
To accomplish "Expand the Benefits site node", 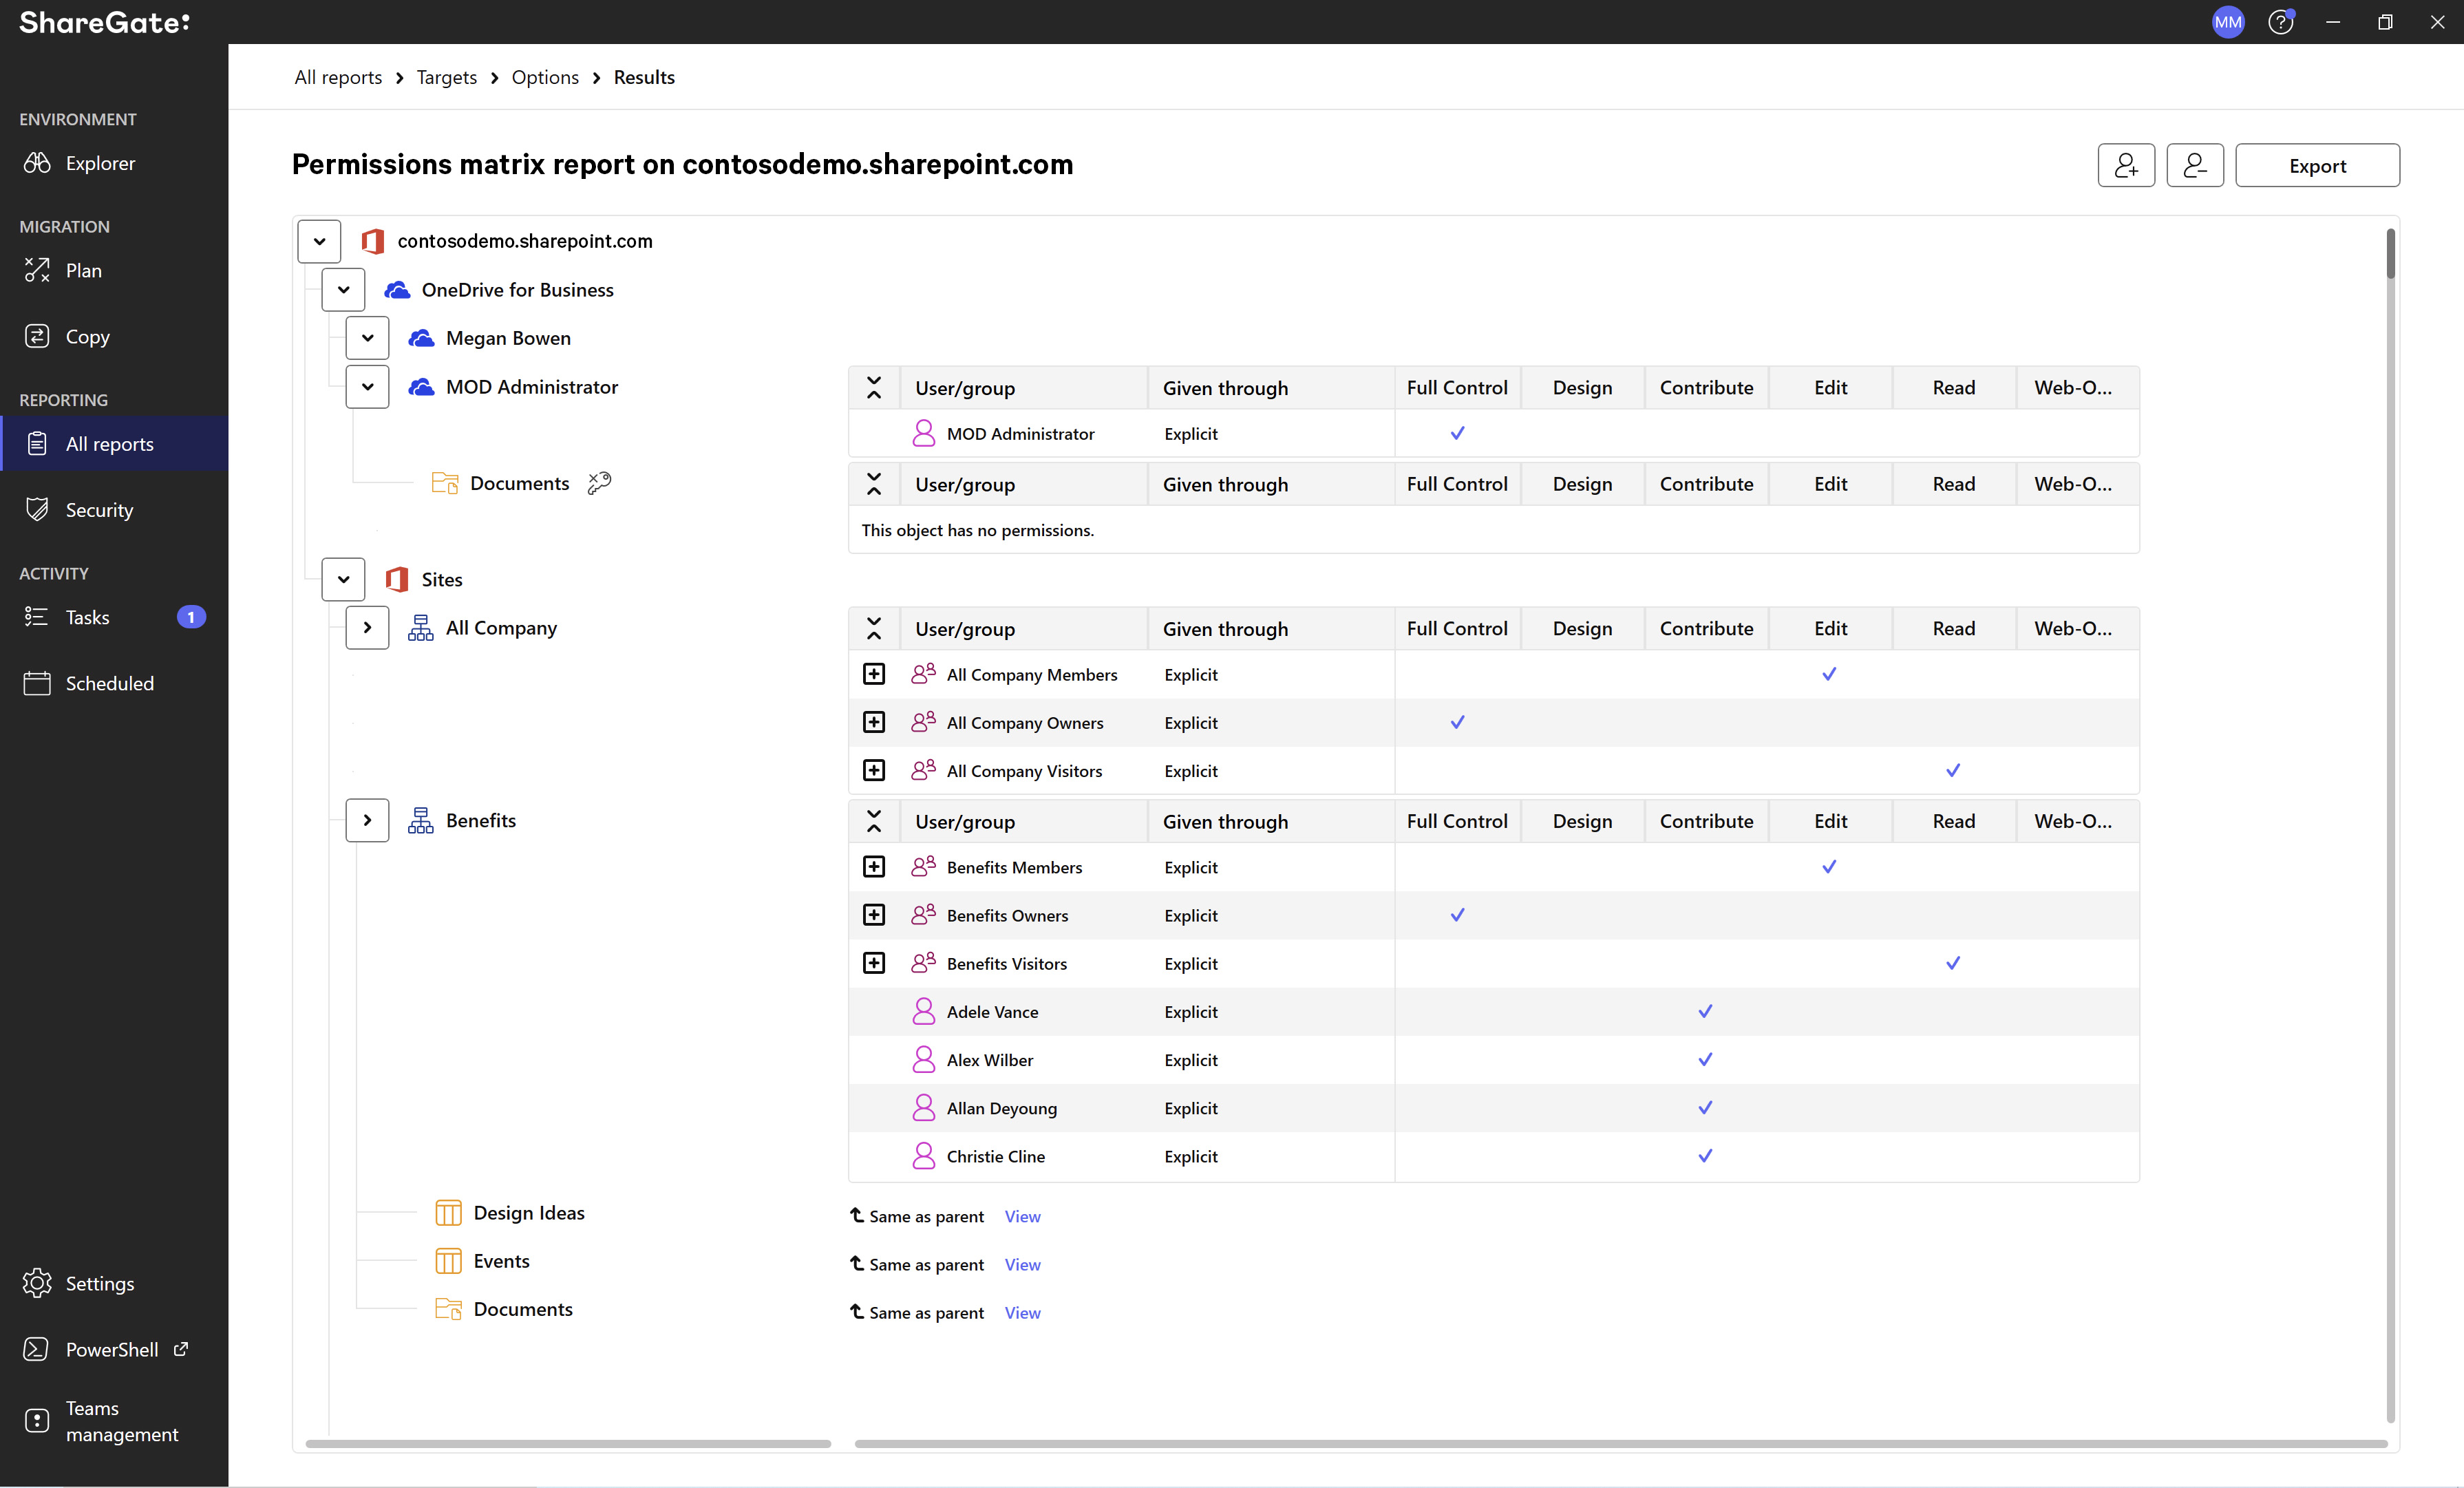I will tap(366, 819).
